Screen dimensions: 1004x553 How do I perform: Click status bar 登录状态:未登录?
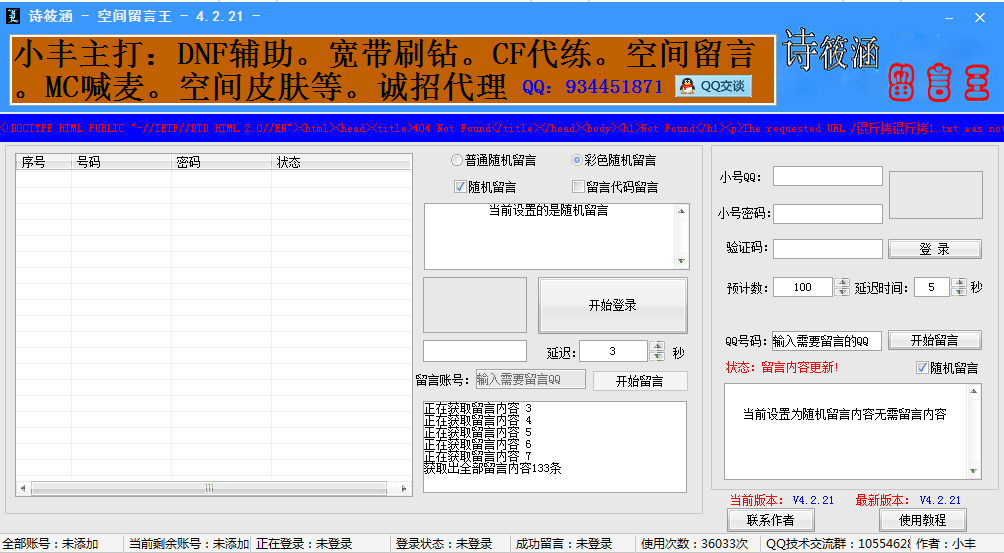click(x=444, y=544)
